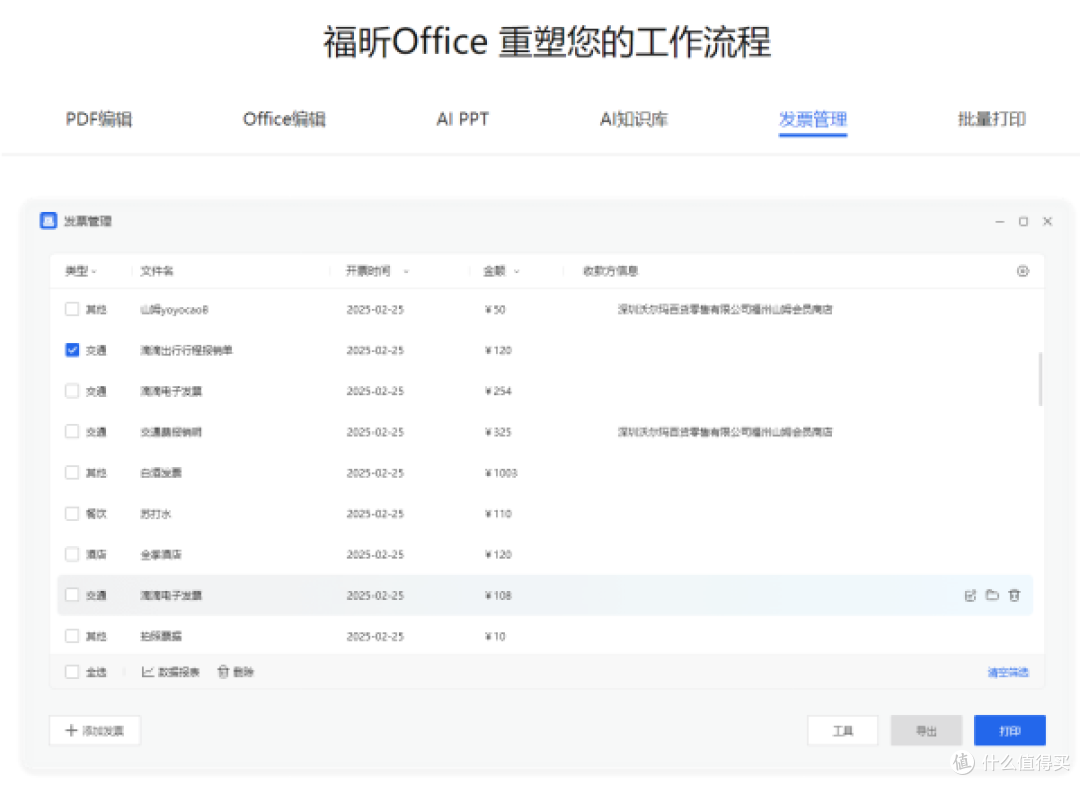Click the ¥50 amount cell

coord(495,310)
